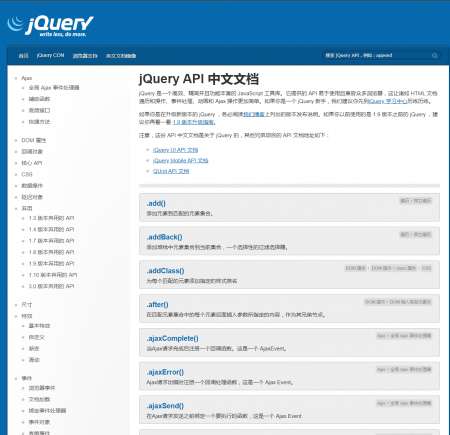Screen dimensions: 450x435
Task: Select the 1.10 version API sidebar entry
Action: tap(53, 275)
